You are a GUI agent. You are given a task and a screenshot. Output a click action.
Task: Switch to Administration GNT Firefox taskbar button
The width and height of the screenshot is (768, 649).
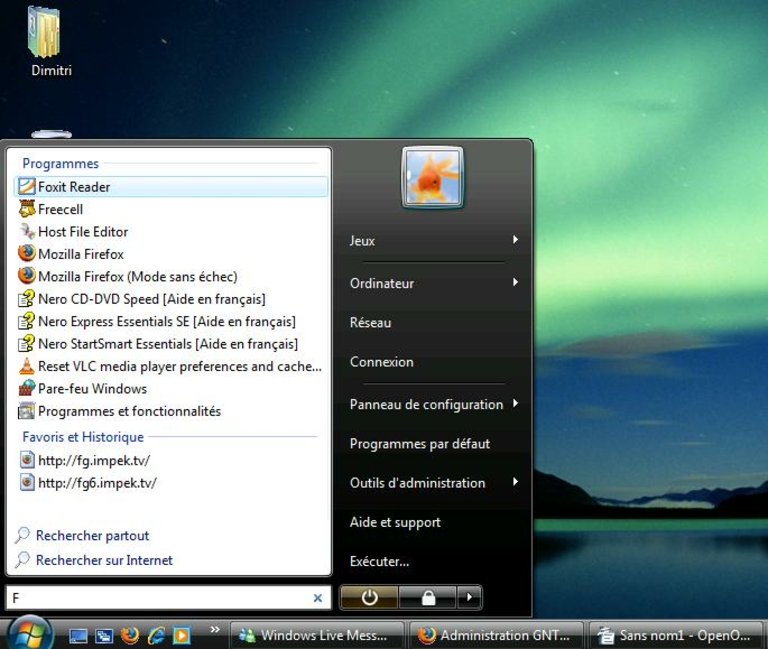[496, 636]
